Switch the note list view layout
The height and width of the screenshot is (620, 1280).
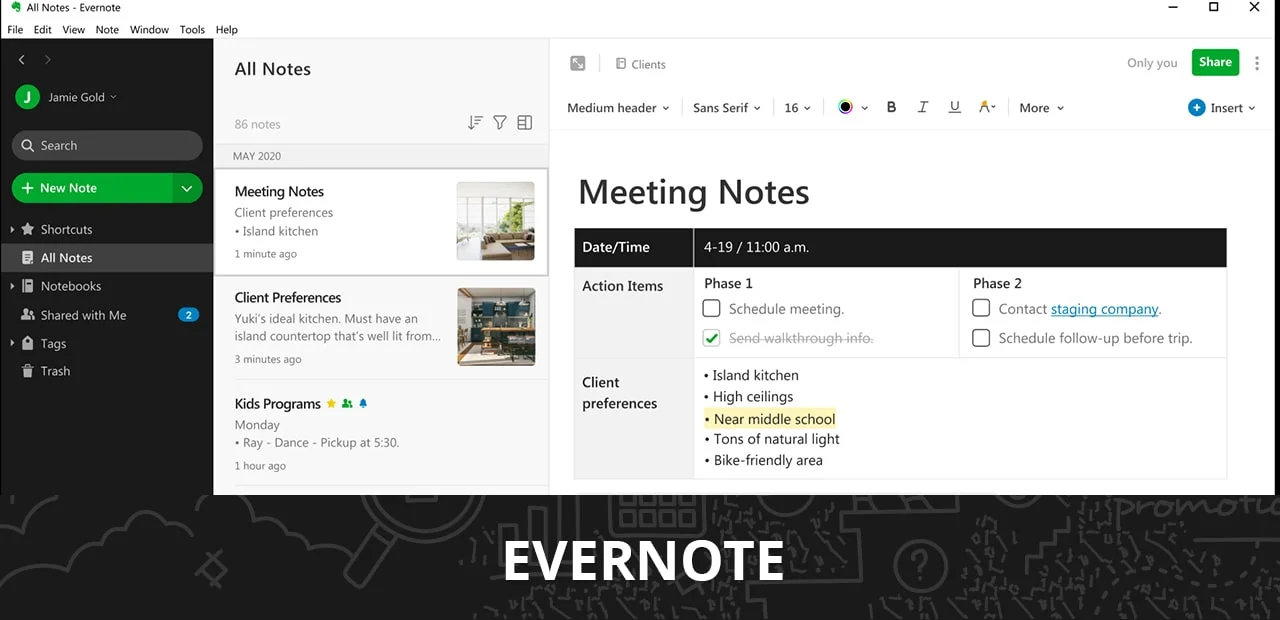click(525, 122)
